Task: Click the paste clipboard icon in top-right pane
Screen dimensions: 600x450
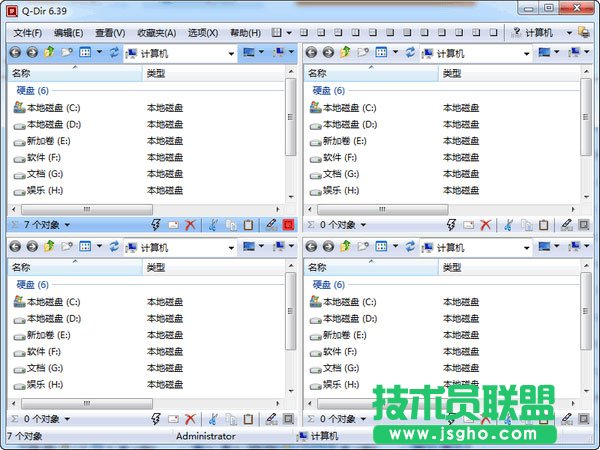Action: point(544,225)
